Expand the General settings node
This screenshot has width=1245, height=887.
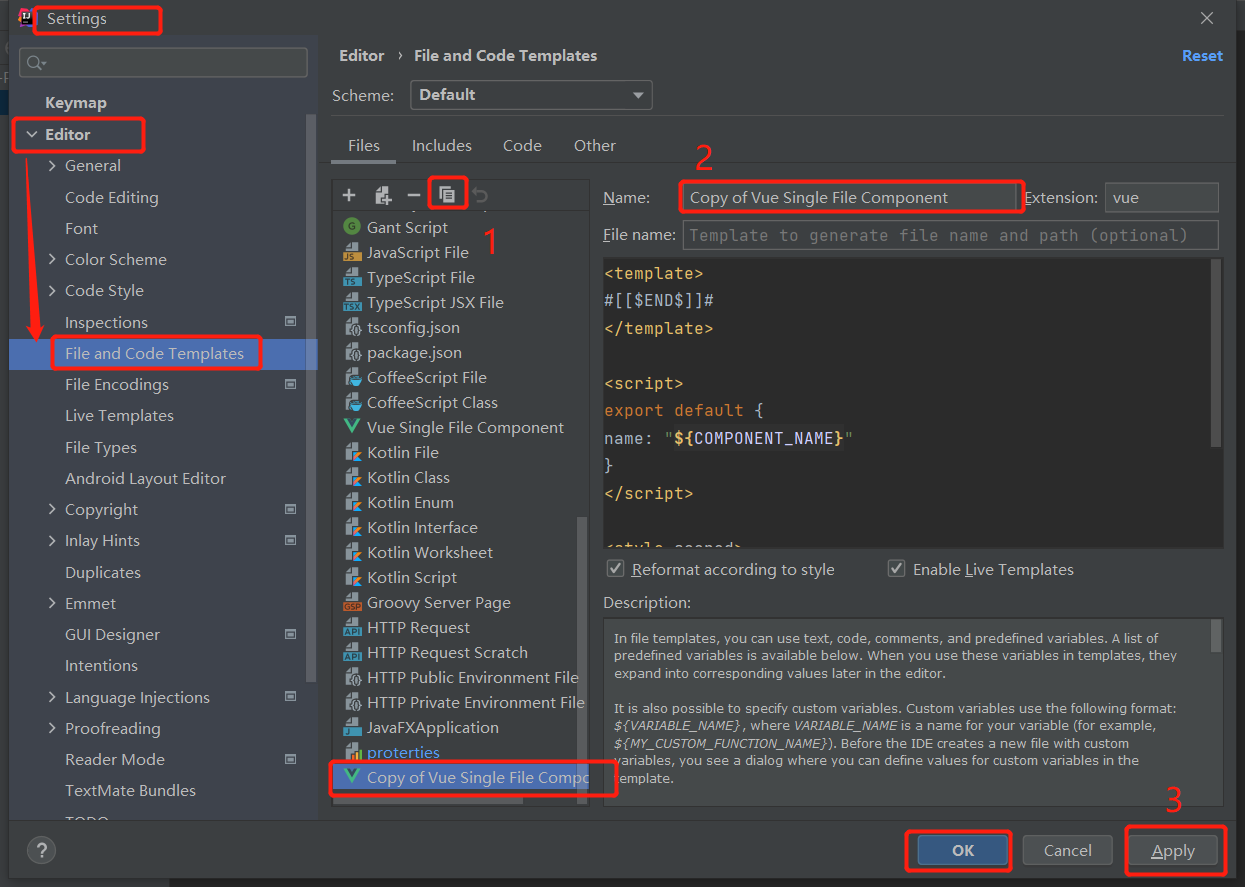tap(52, 166)
